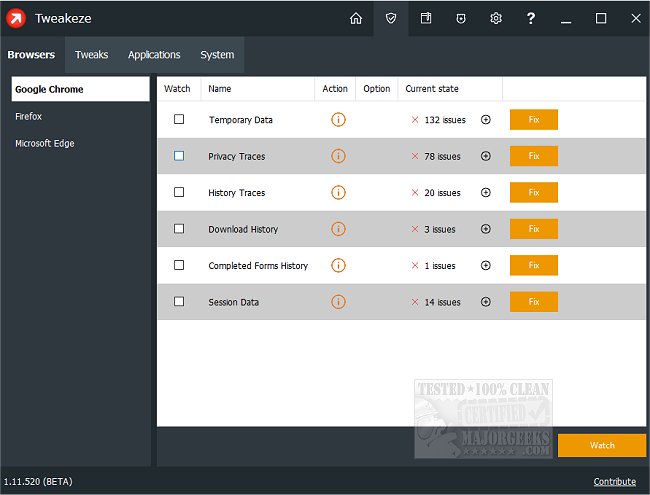This screenshot has width=650, height=495.
Task: Maximize the Tweakeze window
Action: (601, 18)
